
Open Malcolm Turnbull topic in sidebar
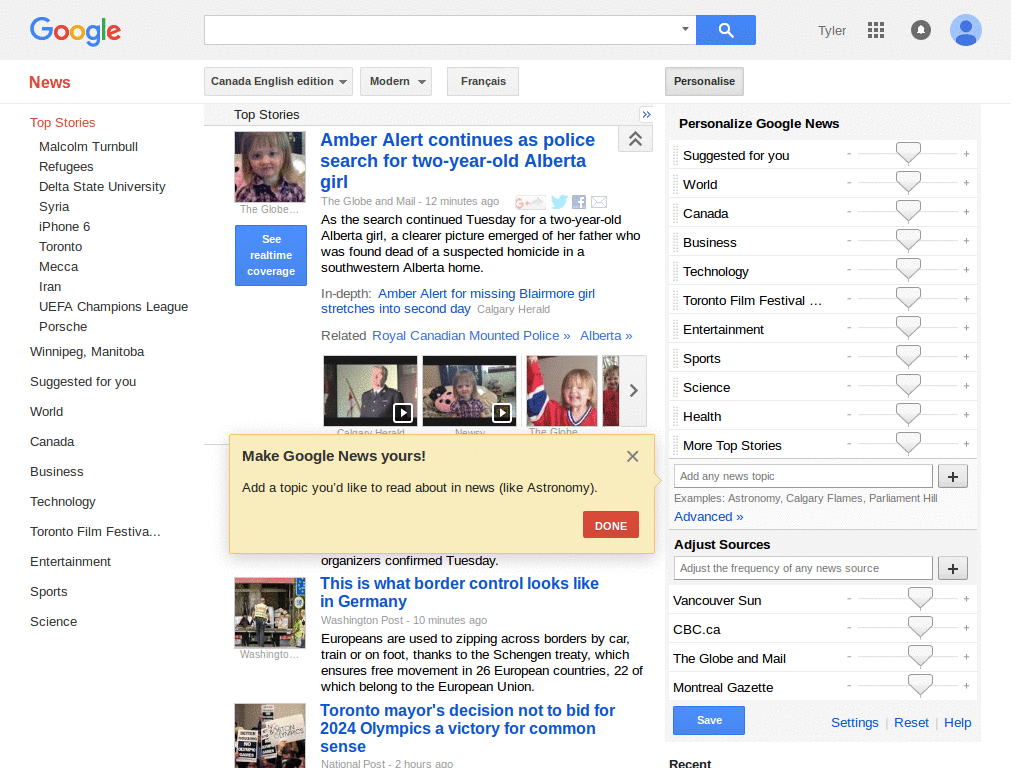[88, 147]
